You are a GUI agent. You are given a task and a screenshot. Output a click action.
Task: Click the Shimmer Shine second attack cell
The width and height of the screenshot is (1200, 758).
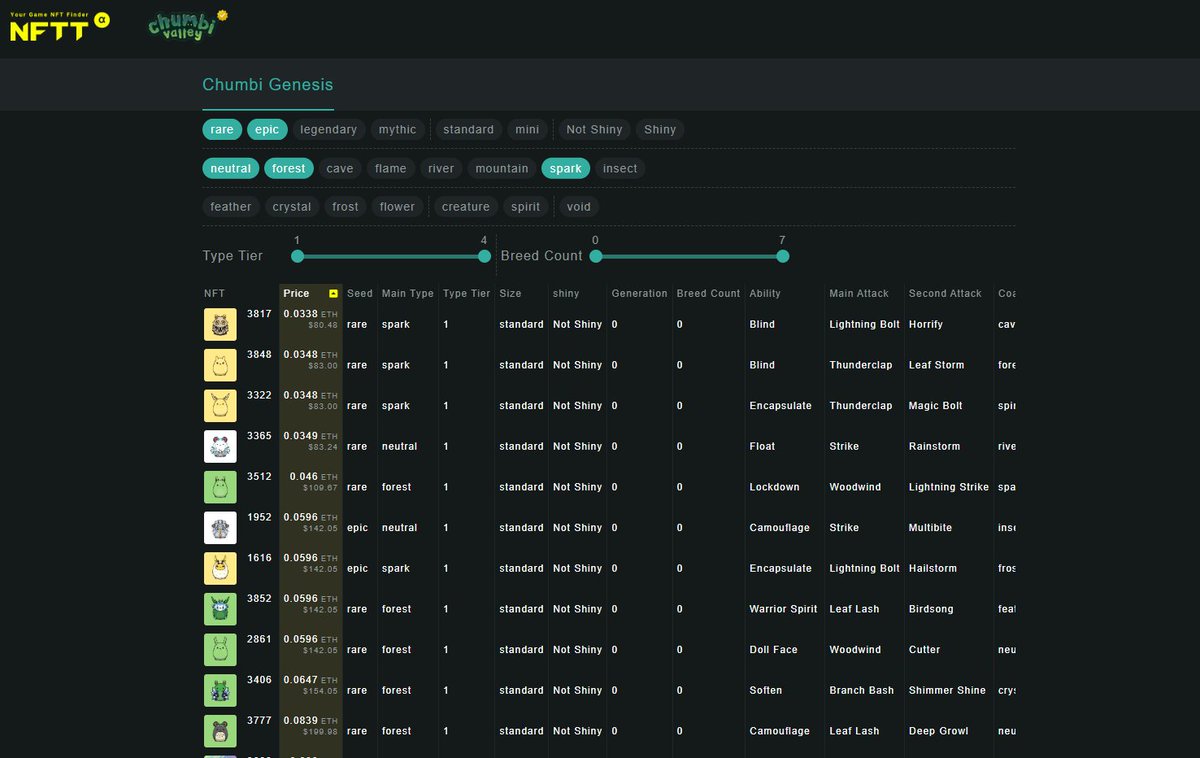tap(947, 690)
